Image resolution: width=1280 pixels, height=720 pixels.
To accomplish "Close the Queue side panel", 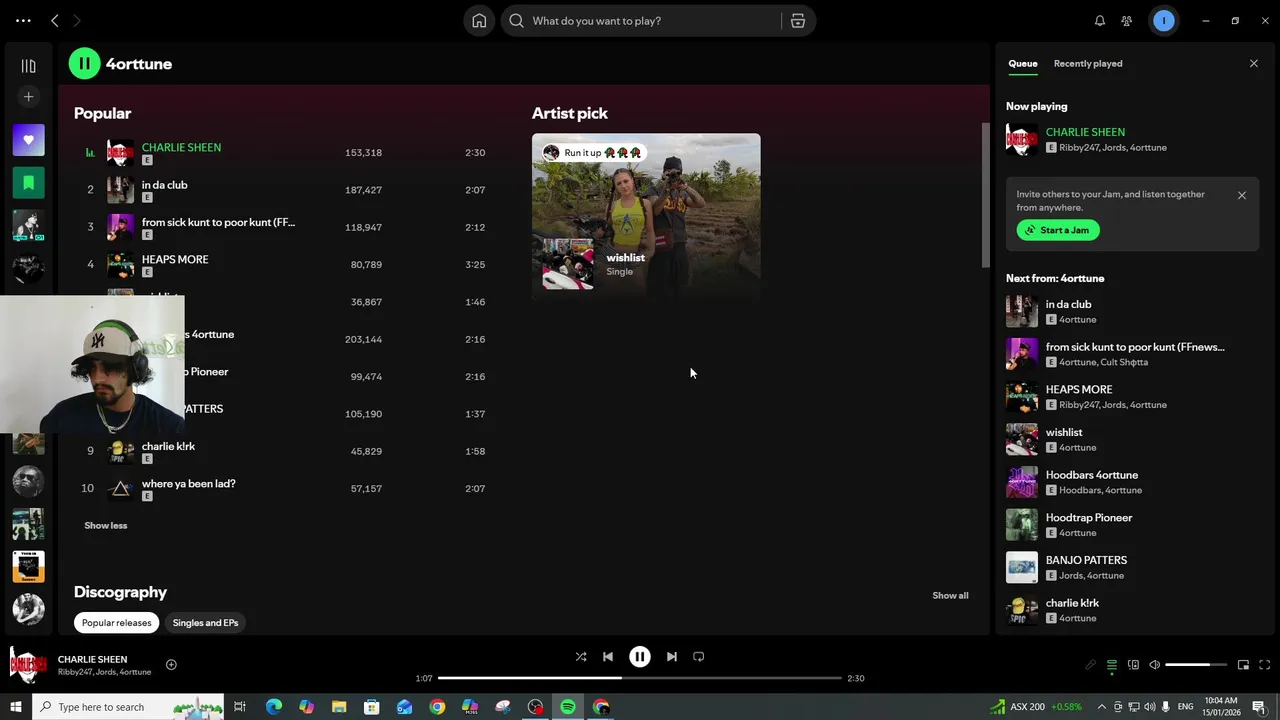I will (1254, 64).
